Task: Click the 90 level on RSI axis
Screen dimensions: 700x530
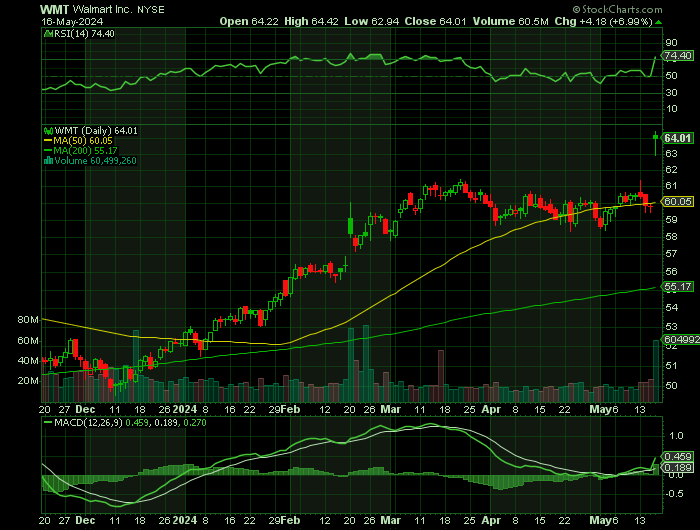Action: pyautogui.click(x=671, y=43)
